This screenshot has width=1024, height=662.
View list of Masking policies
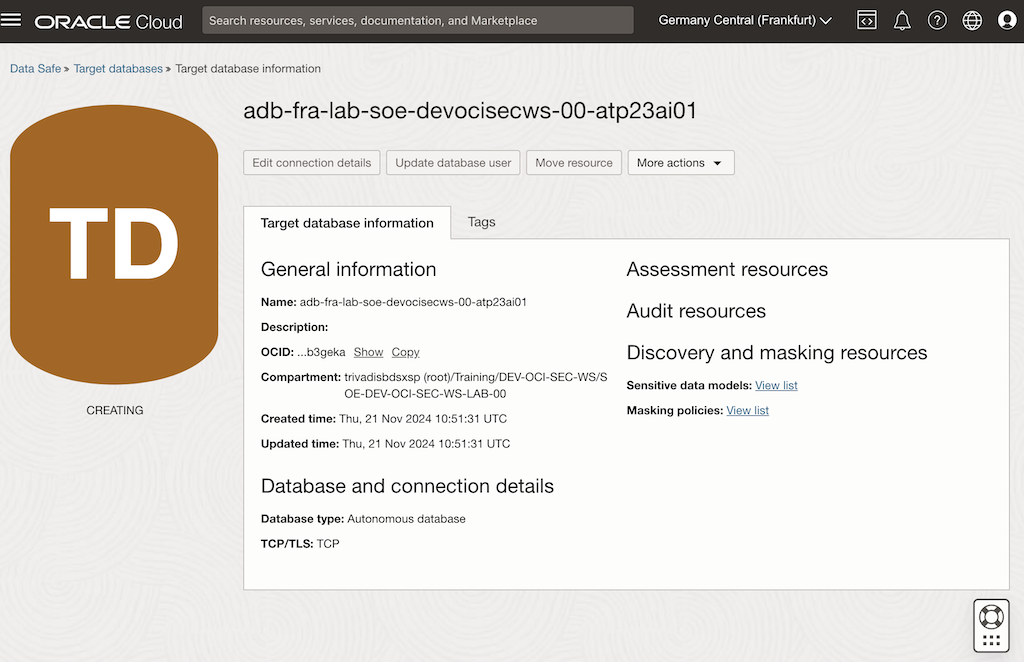pyautogui.click(x=747, y=410)
